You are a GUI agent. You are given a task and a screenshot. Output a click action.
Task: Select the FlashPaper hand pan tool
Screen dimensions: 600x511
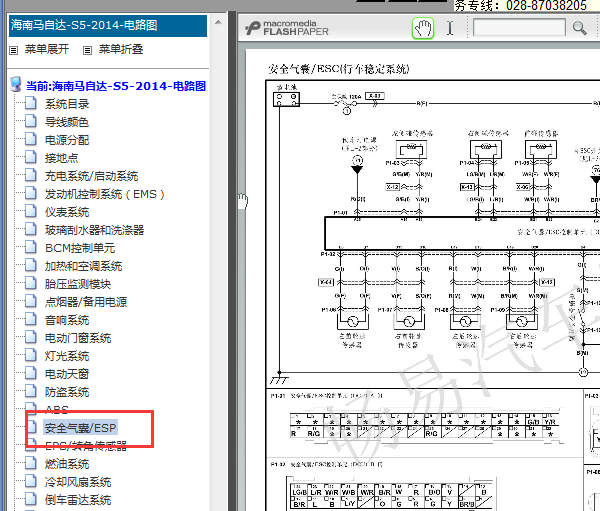[423, 28]
